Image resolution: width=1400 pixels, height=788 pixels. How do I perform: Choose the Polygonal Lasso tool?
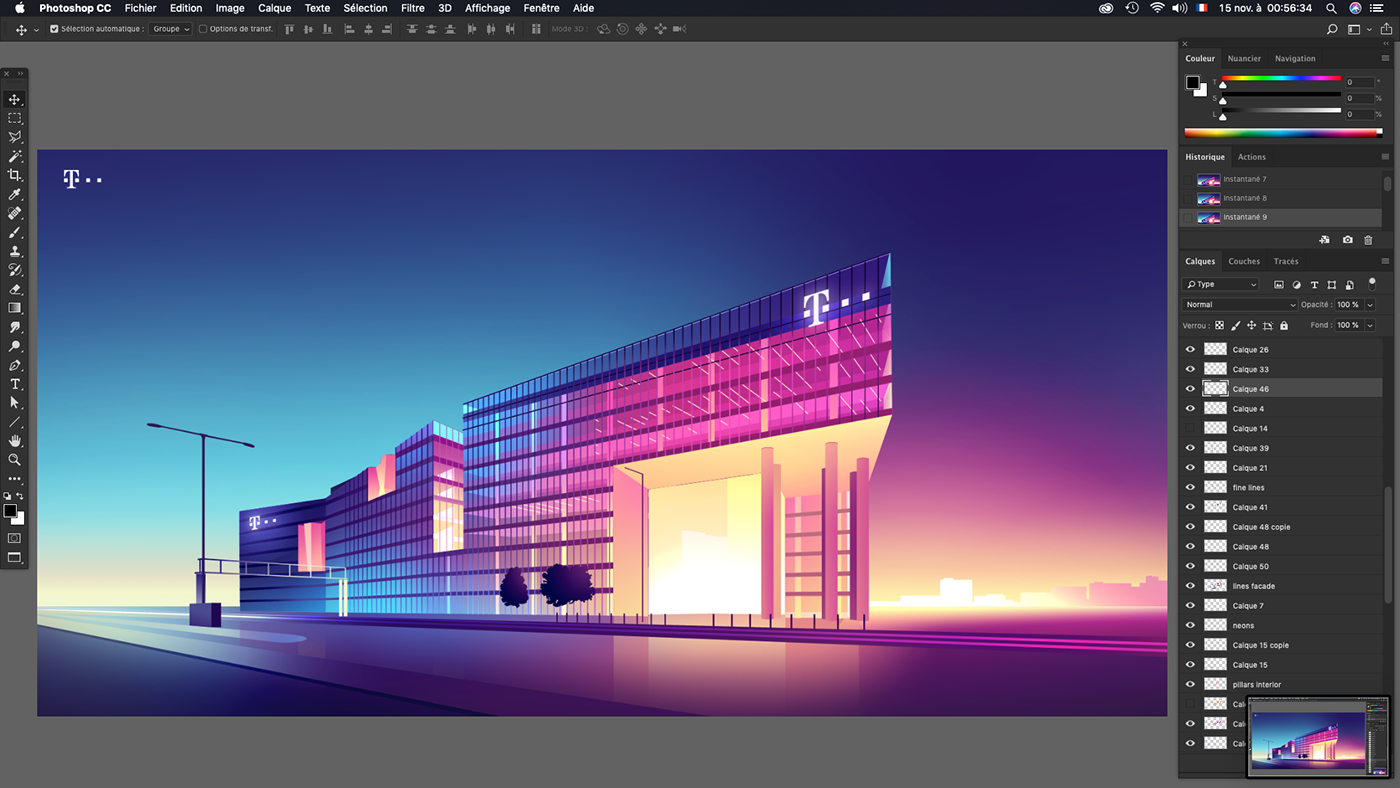pos(15,138)
